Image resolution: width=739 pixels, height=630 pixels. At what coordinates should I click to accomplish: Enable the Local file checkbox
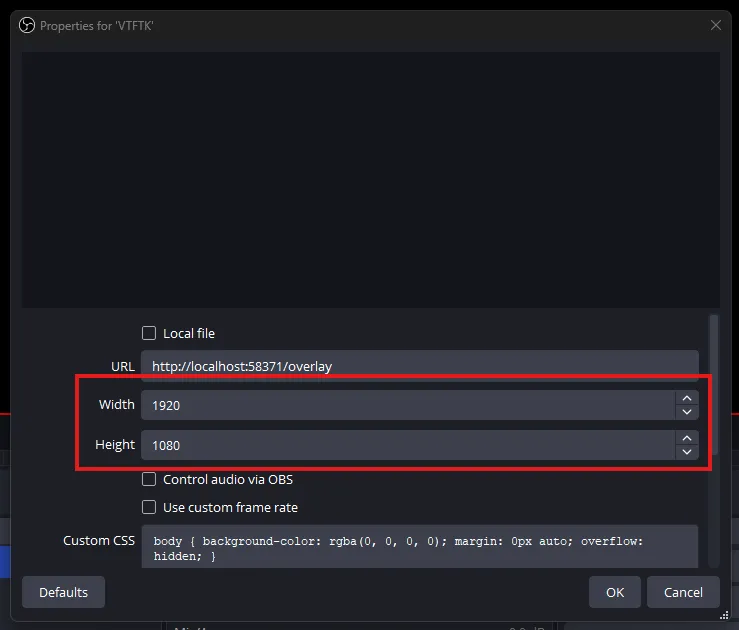point(149,333)
